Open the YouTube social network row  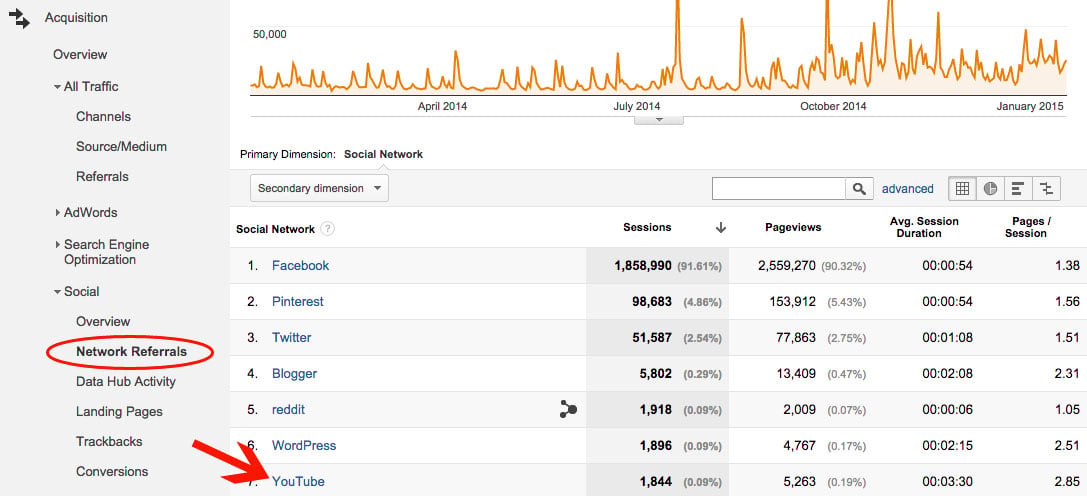tap(298, 482)
